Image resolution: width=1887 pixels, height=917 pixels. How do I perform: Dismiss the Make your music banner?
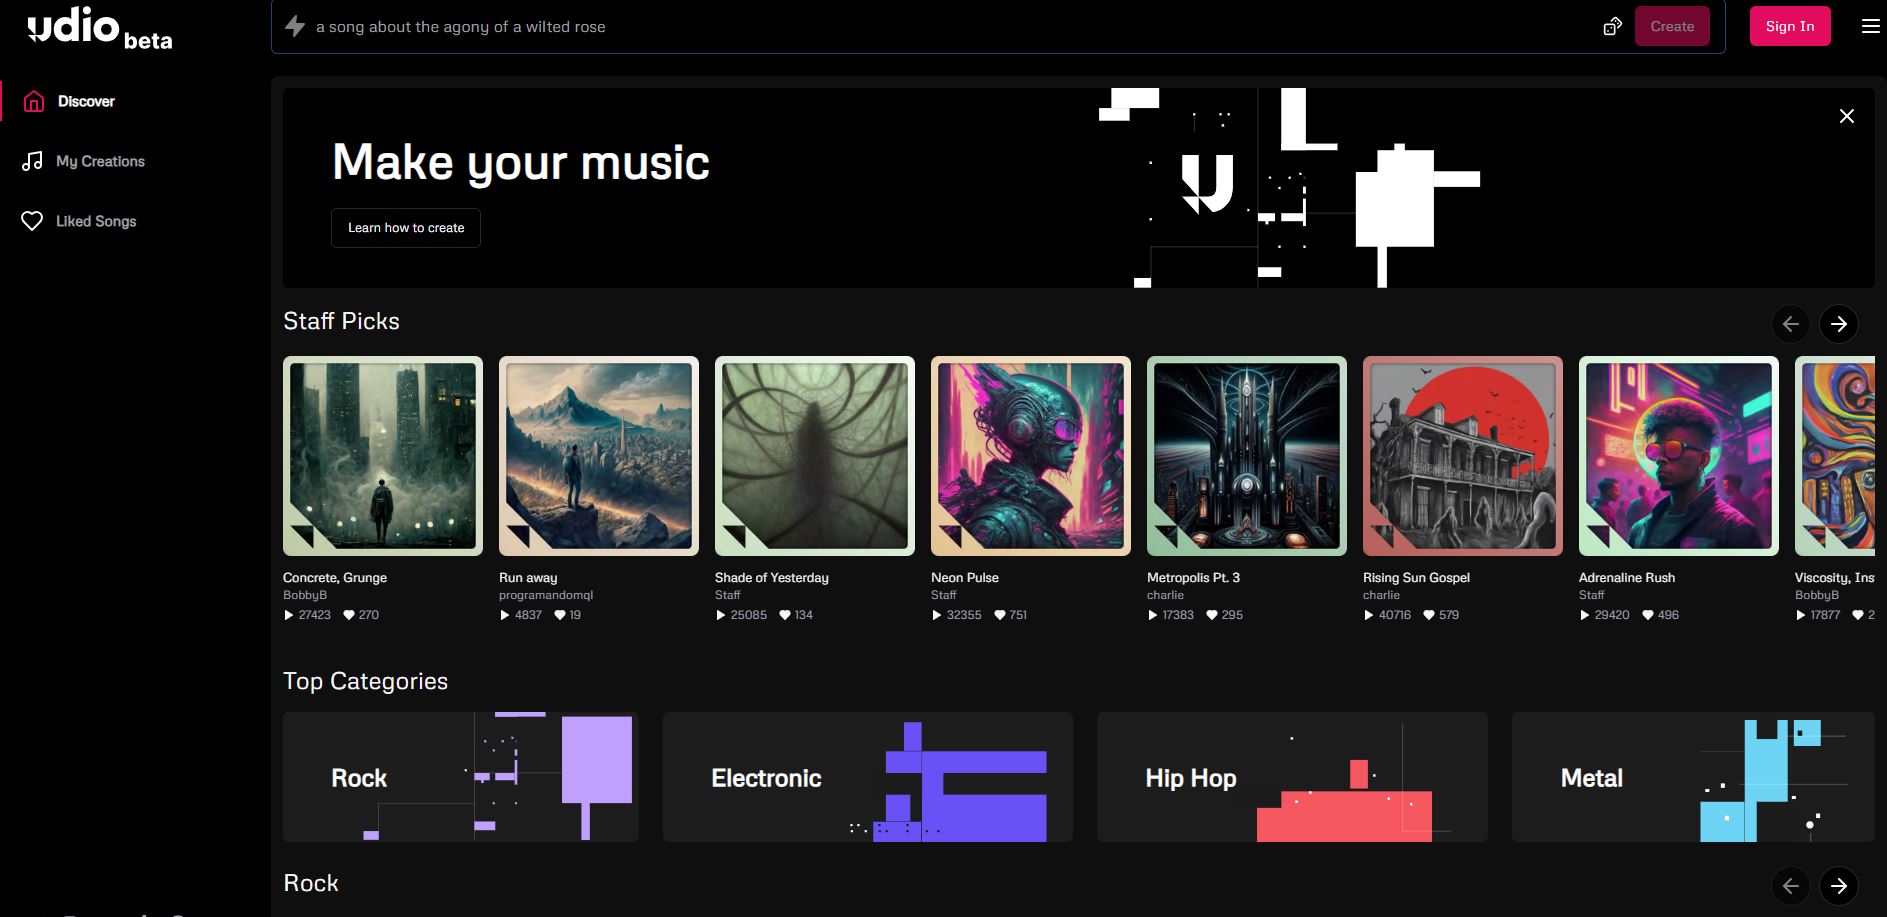pos(1847,116)
